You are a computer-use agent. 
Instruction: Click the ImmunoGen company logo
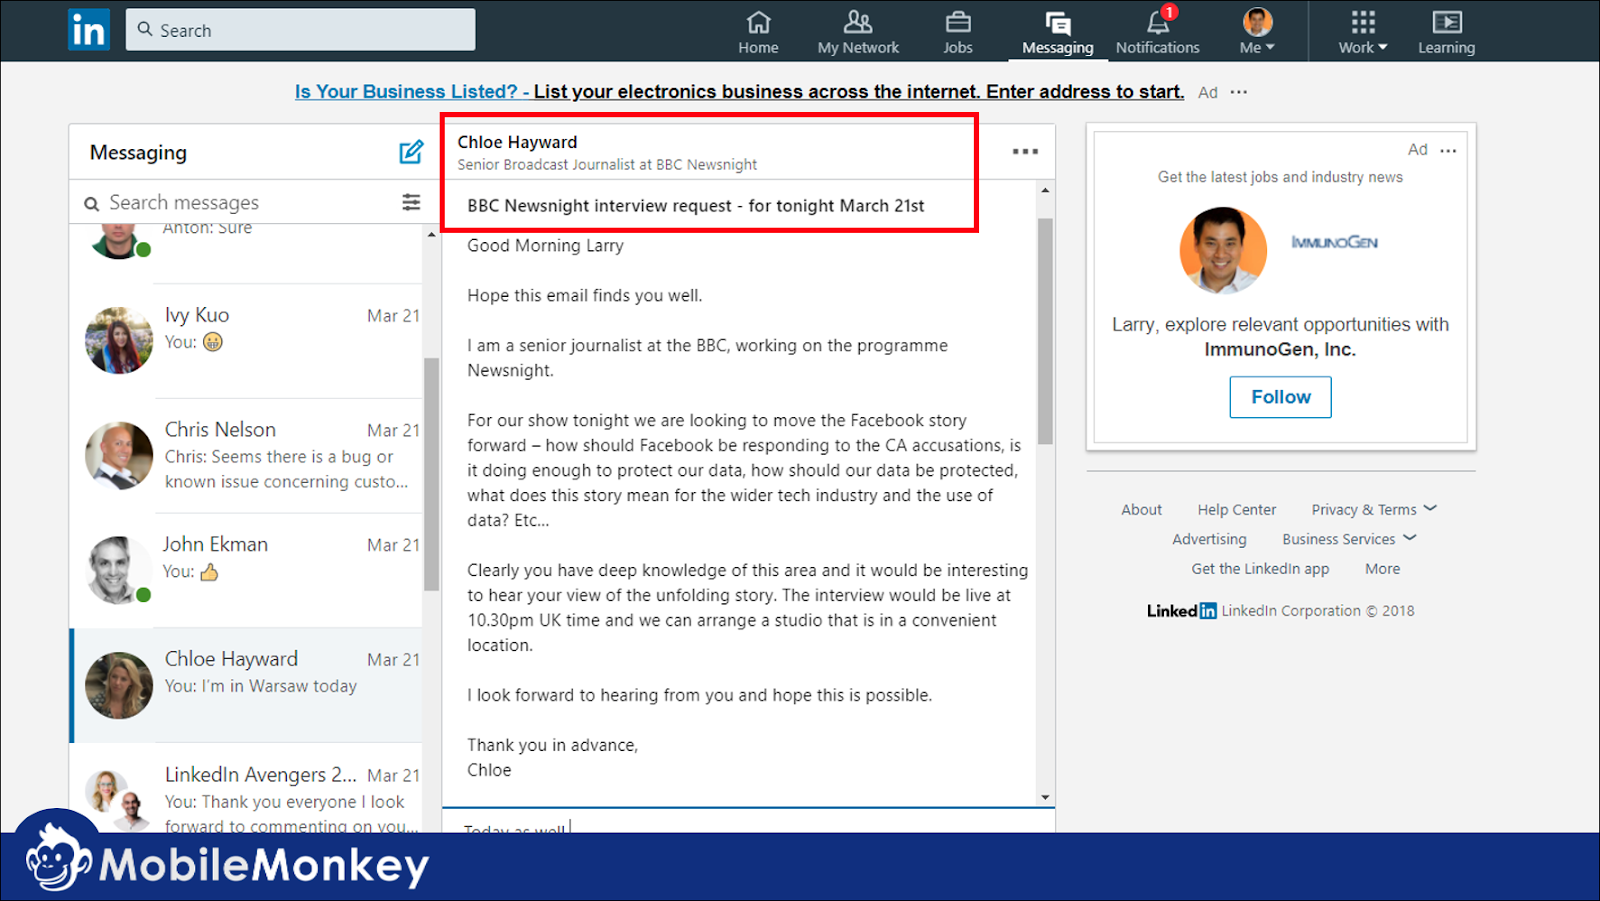pos(1334,242)
